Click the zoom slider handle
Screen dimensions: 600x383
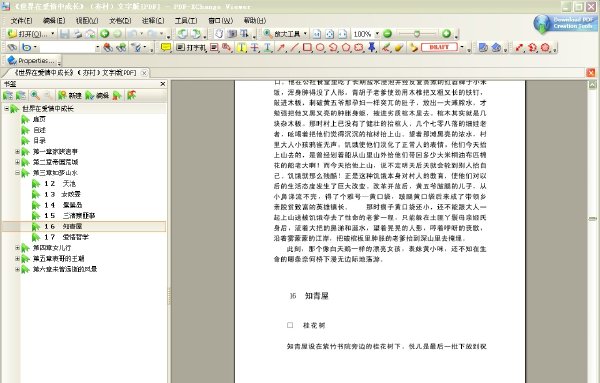point(417,34)
